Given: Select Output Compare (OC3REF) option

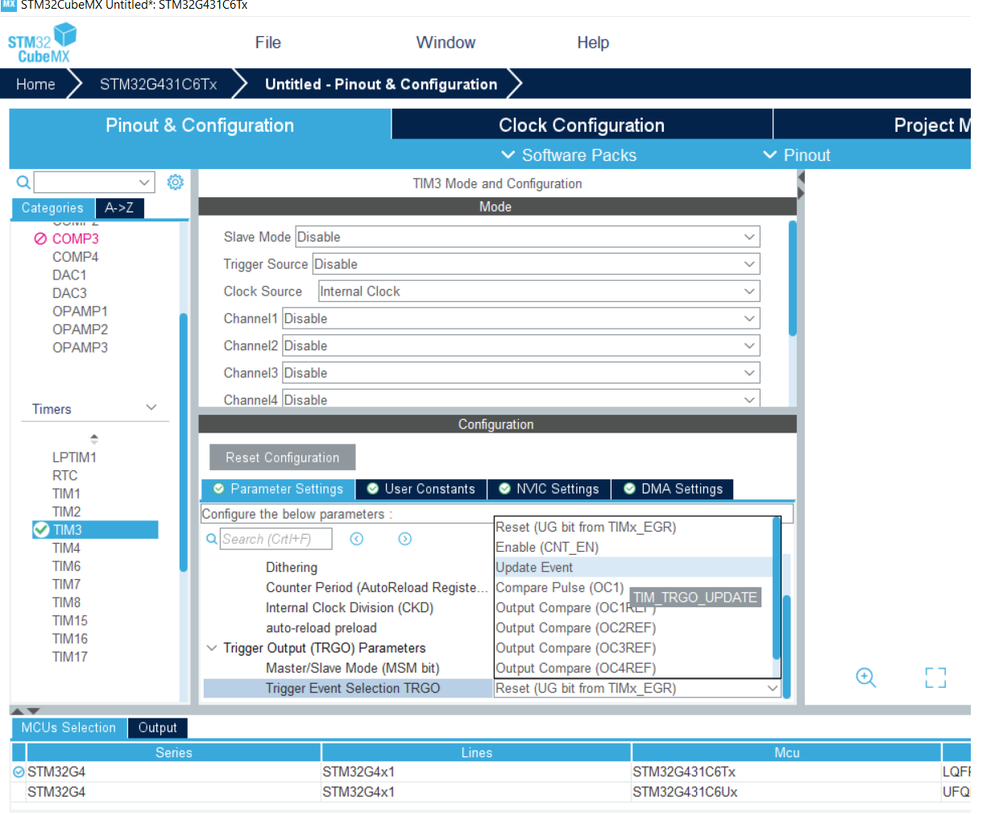Looking at the screenshot, I should pyautogui.click(x=633, y=648).
